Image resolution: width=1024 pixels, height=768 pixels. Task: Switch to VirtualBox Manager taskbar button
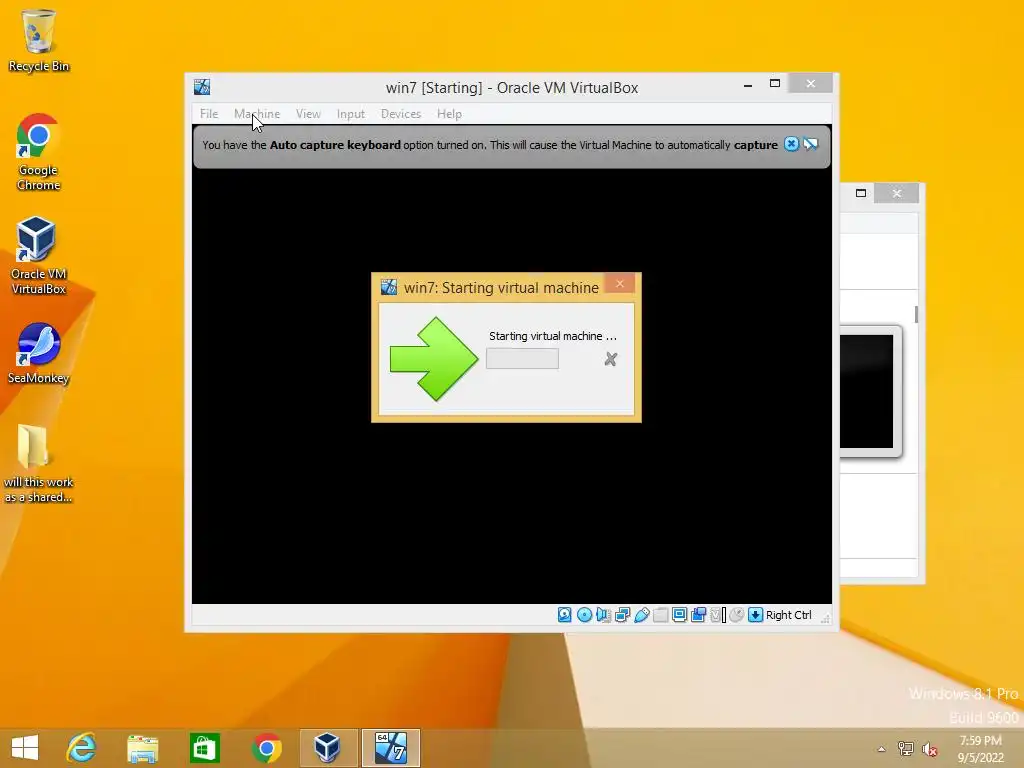pyautogui.click(x=328, y=748)
